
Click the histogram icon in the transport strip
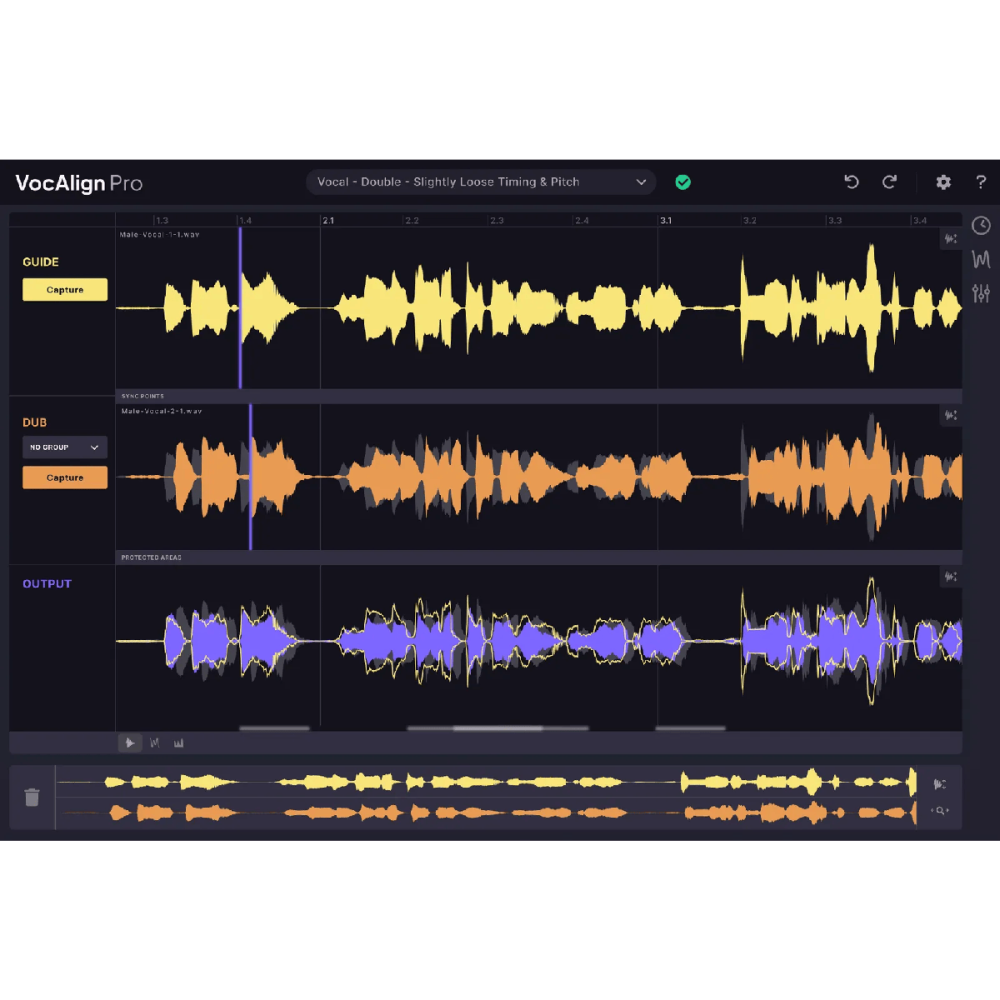179,743
